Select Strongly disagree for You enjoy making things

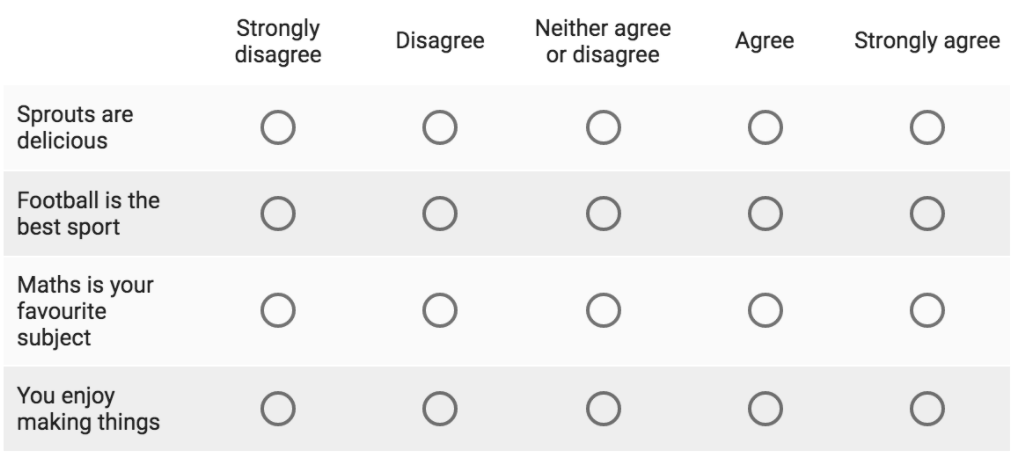pyautogui.click(x=278, y=409)
